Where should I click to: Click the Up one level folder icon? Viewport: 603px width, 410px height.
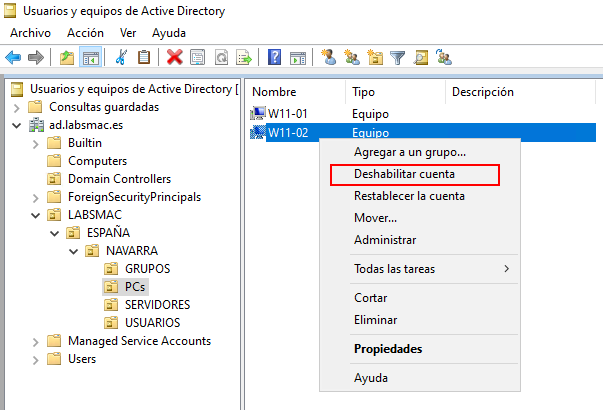click(x=67, y=57)
